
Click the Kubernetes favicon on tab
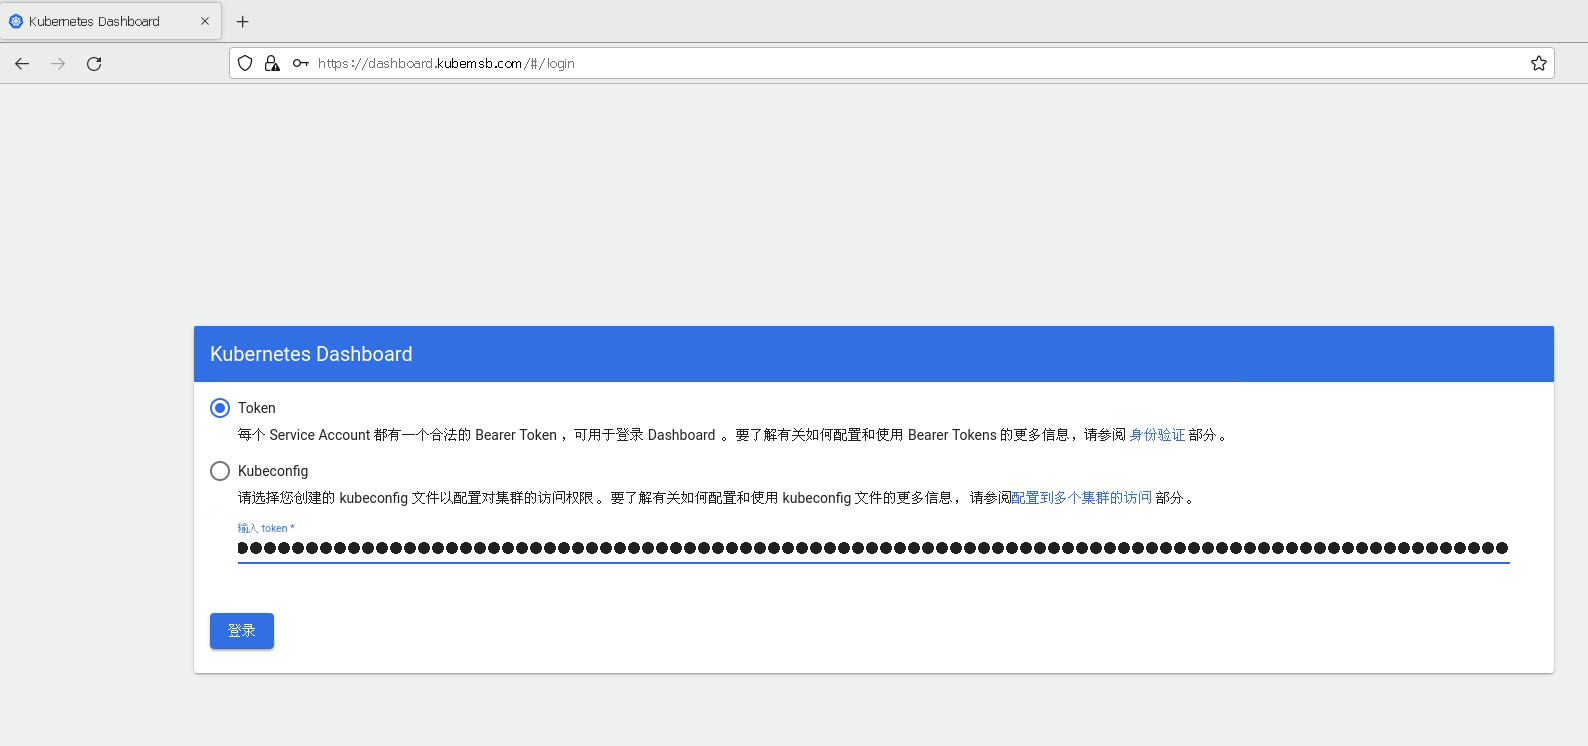pyautogui.click(x=16, y=21)
